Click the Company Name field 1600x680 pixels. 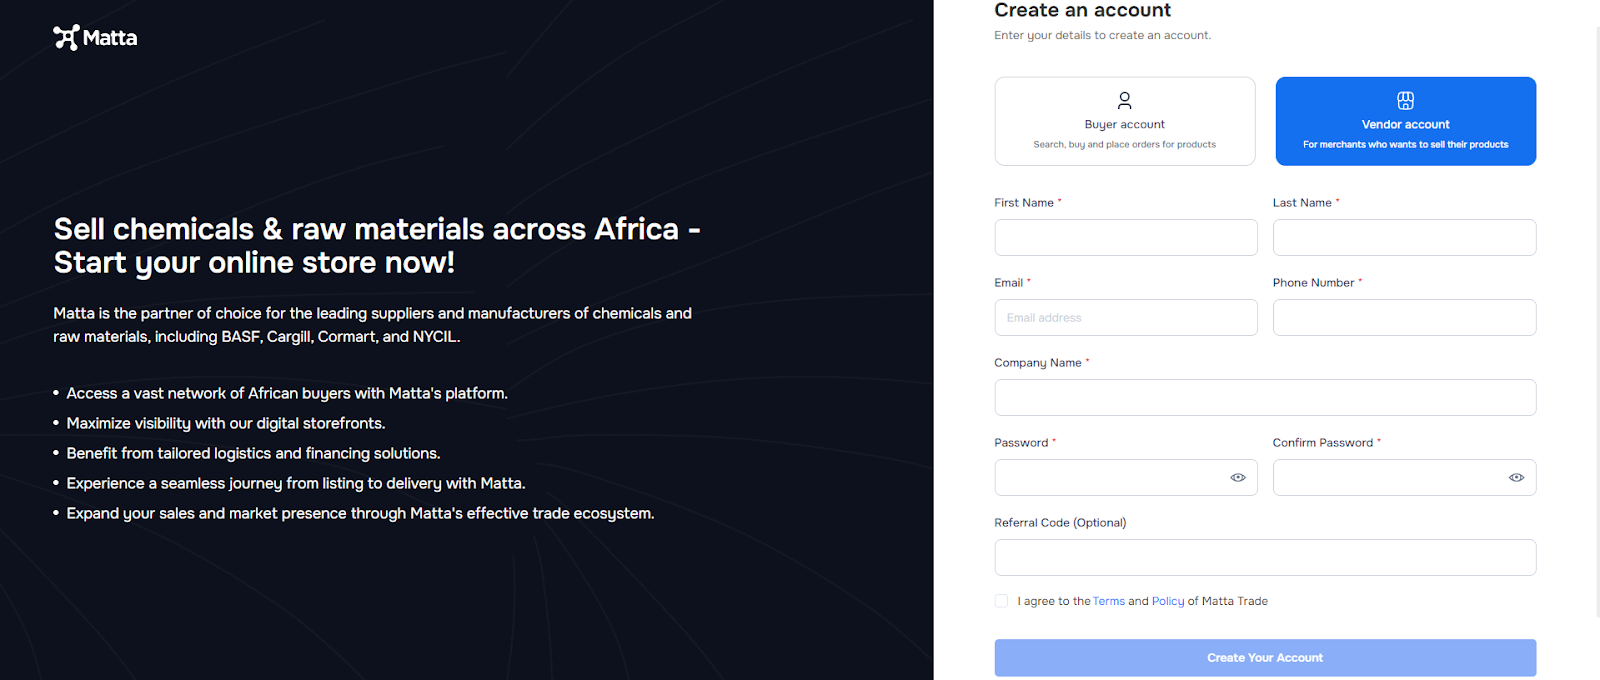(1265, 397)
